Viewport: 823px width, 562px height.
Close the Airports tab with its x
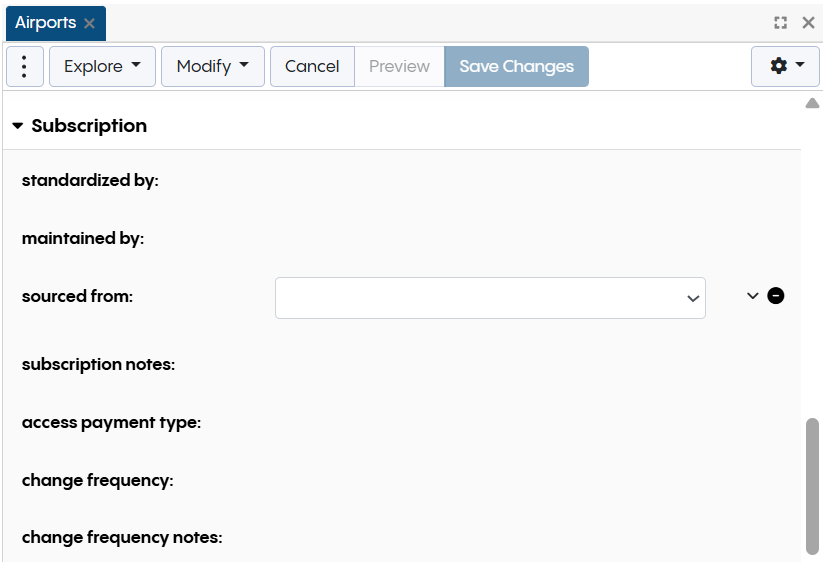89,23
